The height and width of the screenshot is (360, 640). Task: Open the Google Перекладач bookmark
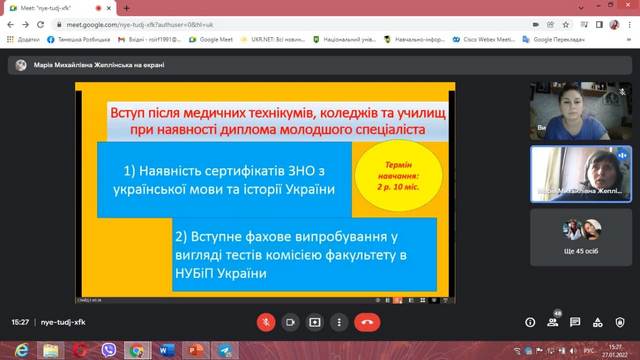click(x=554, y=40)
